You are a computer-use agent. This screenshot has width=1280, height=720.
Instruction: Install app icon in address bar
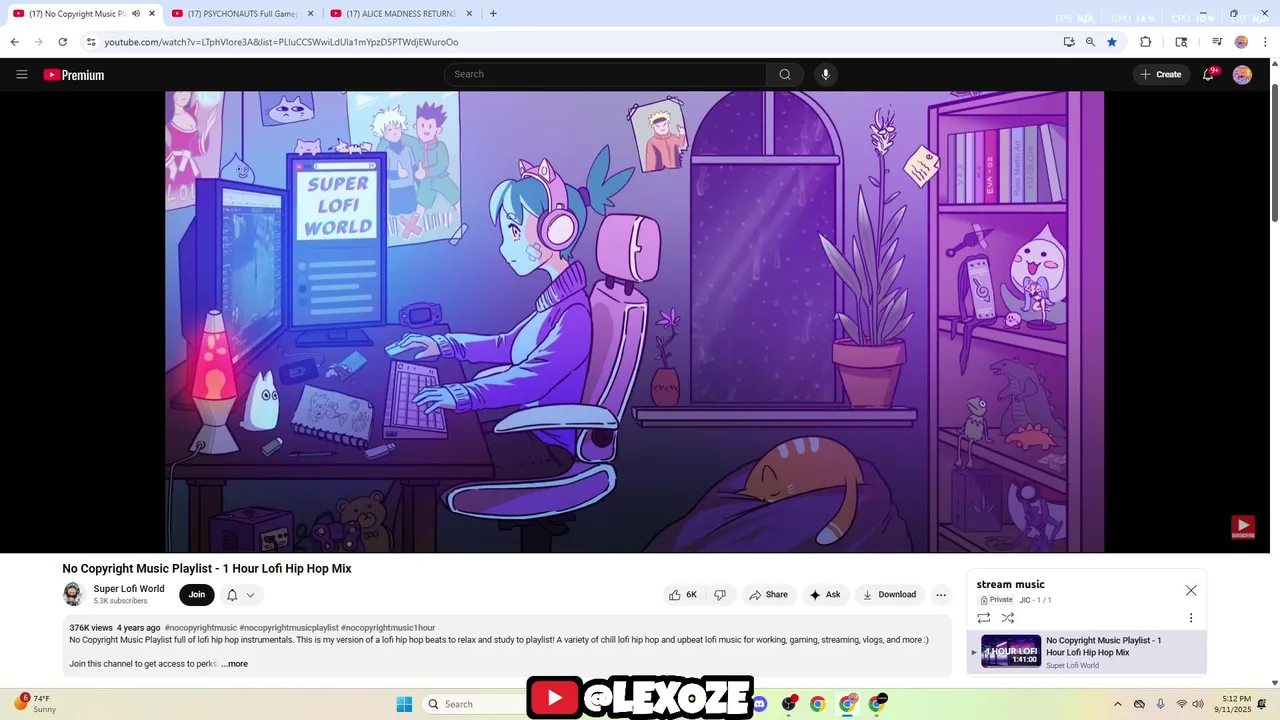coord(1069,42)
